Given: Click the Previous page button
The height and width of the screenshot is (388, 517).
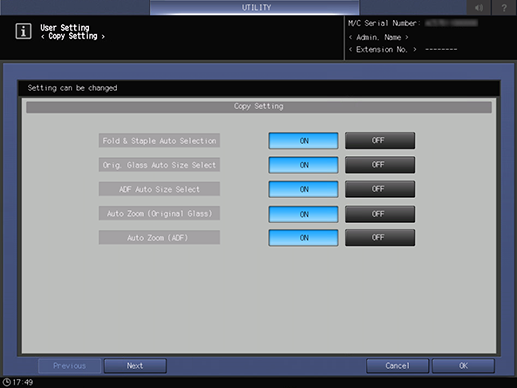Looking at the screenshot, I should [69, 366].
